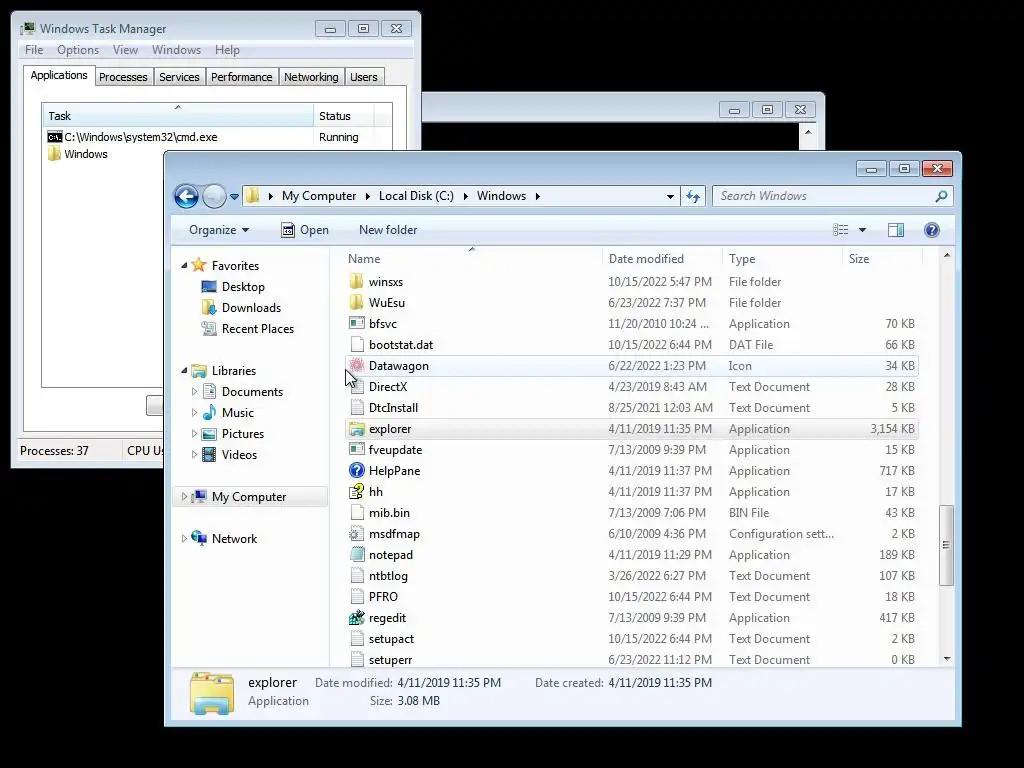Image resolution: width=1024 pixels, height=768 pixels.
Task: Click New folder button
Action: coord(388,230)
